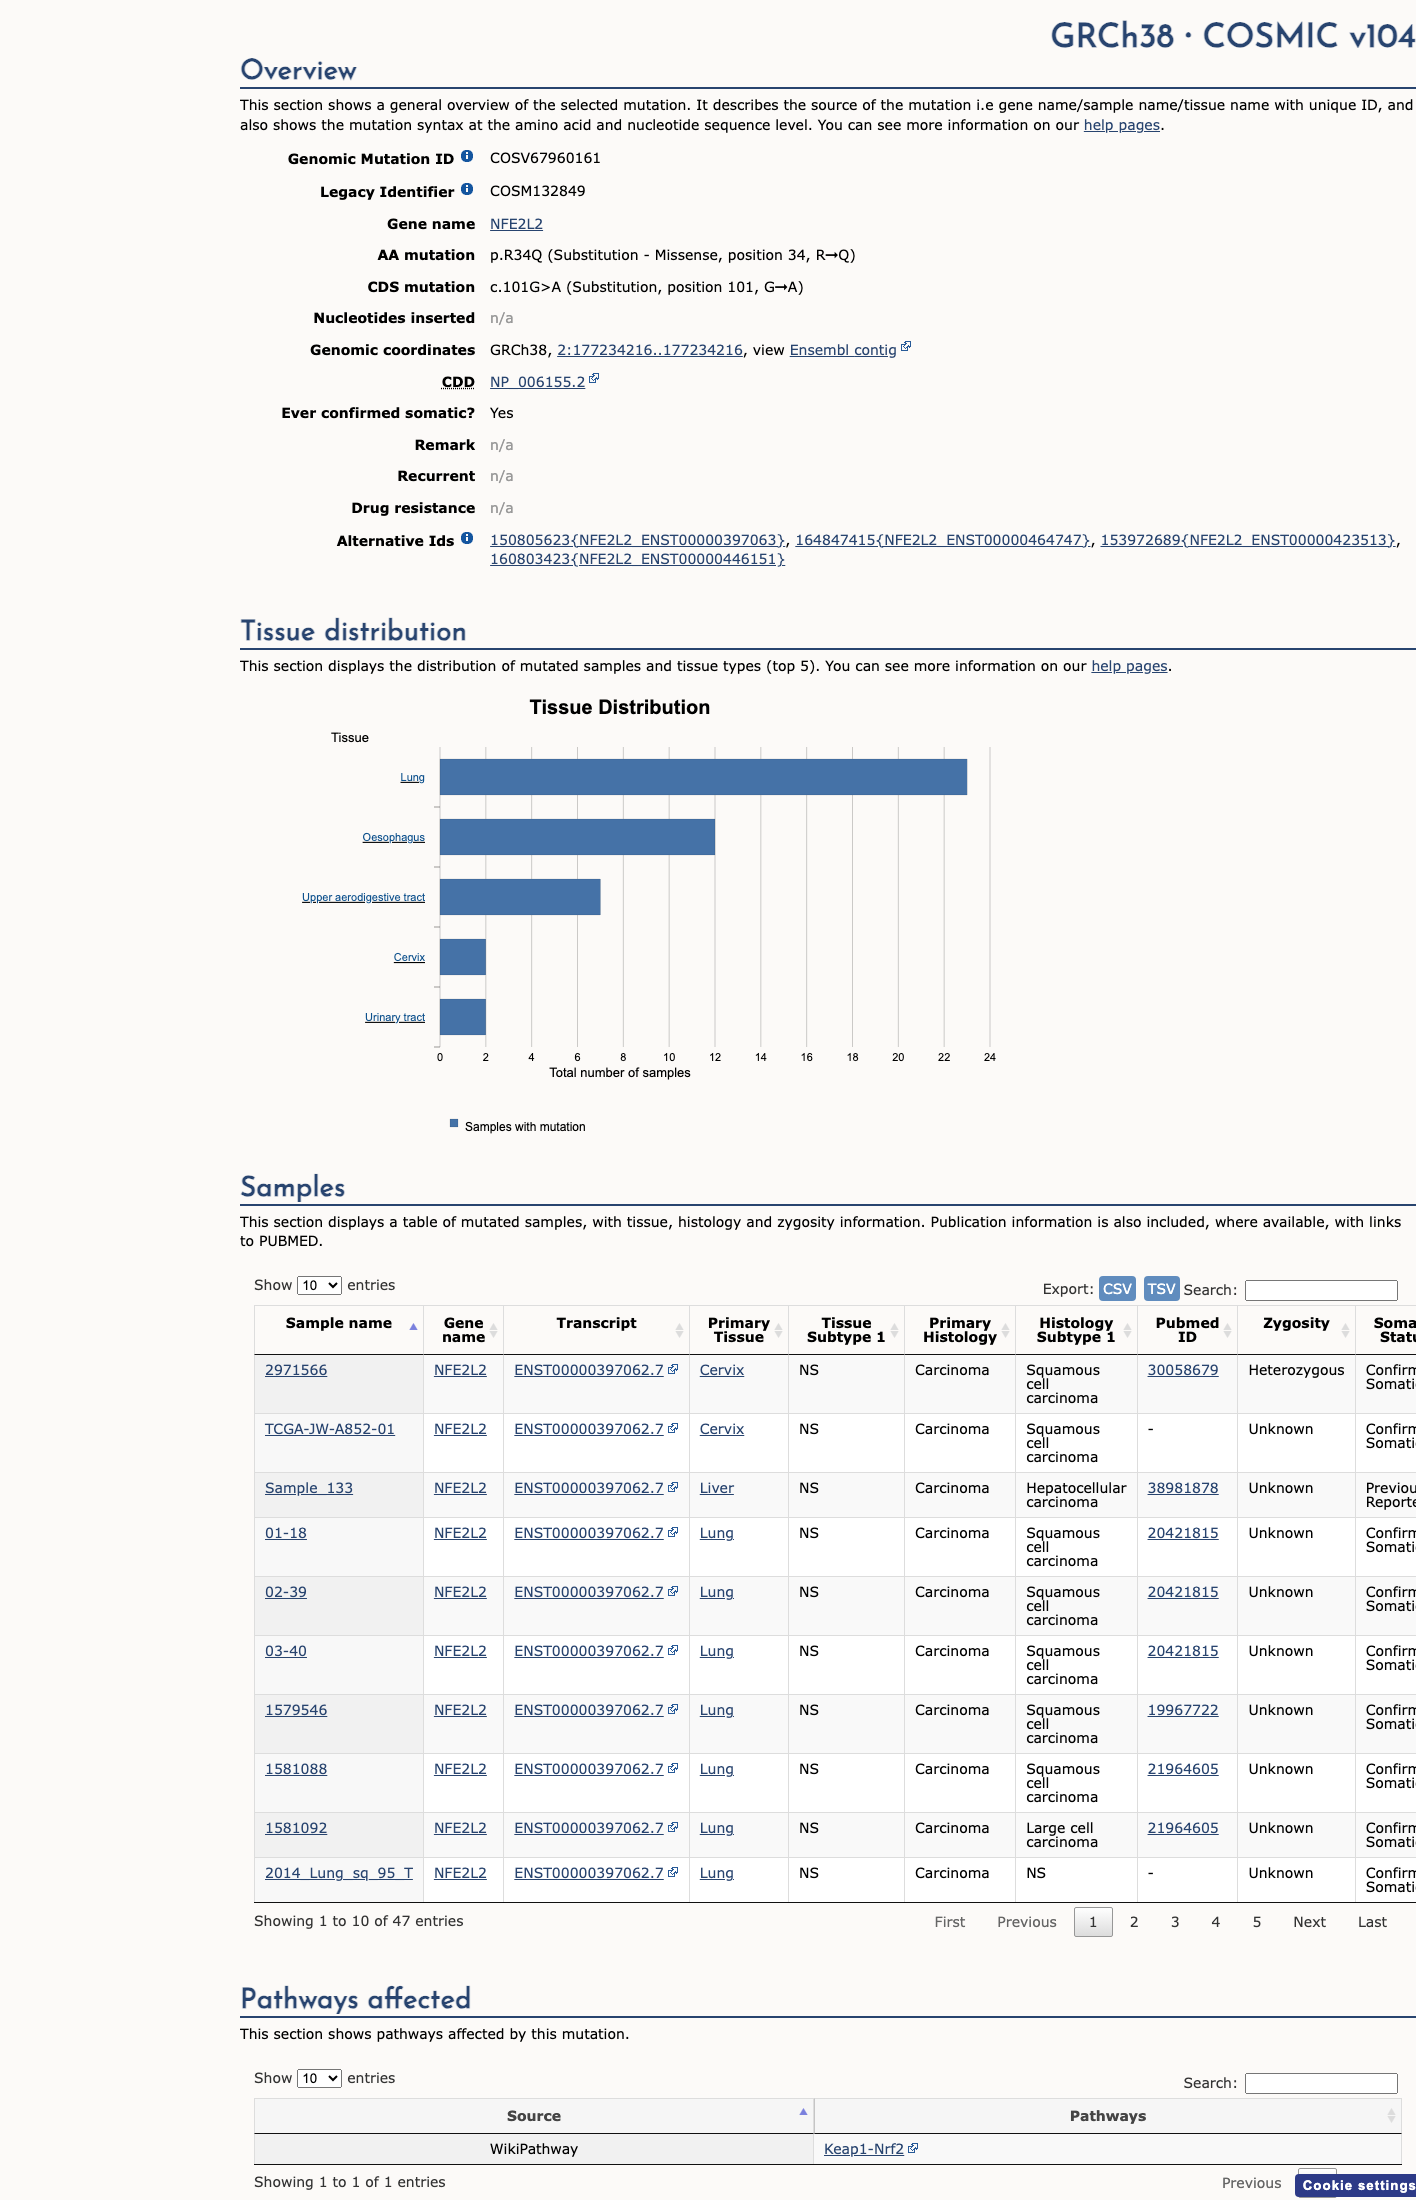The height and width of the screenshot is (2200, 1416).
Task: Click the Oesophagus bar in the chart
Action: coord(577,837)
